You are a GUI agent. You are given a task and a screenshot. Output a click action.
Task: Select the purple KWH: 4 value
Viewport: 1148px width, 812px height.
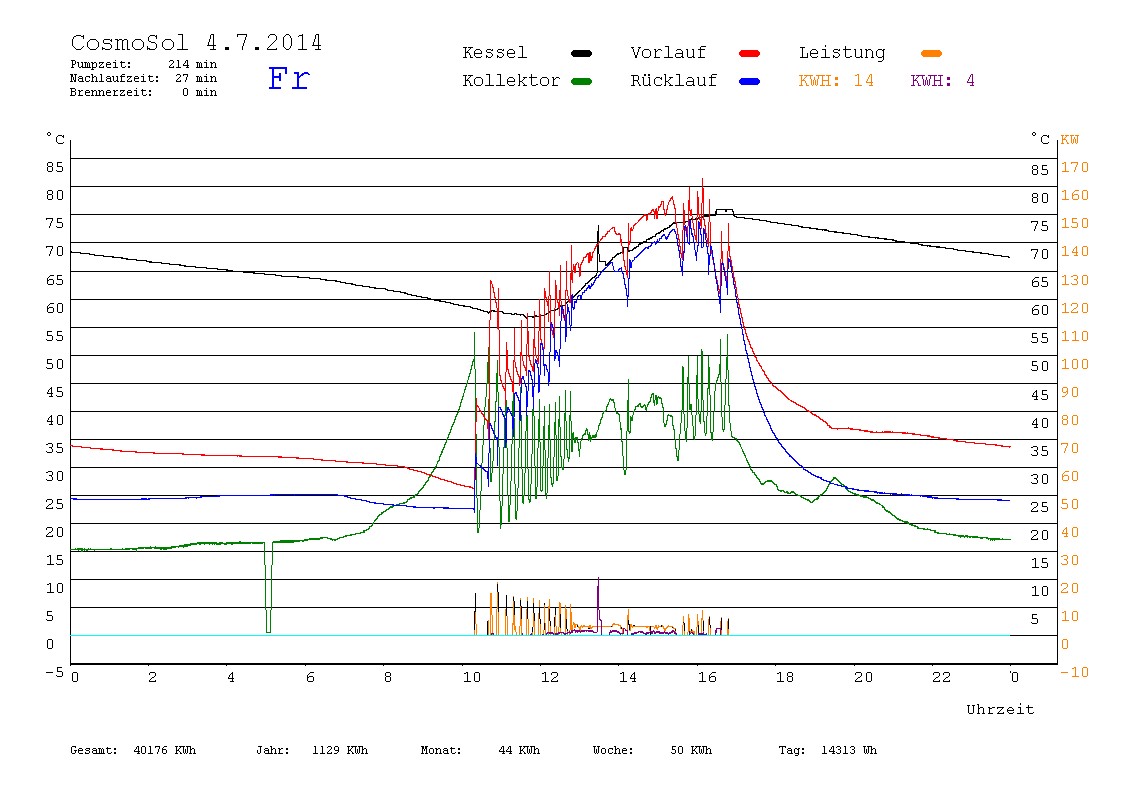click(x=942, y=81)
